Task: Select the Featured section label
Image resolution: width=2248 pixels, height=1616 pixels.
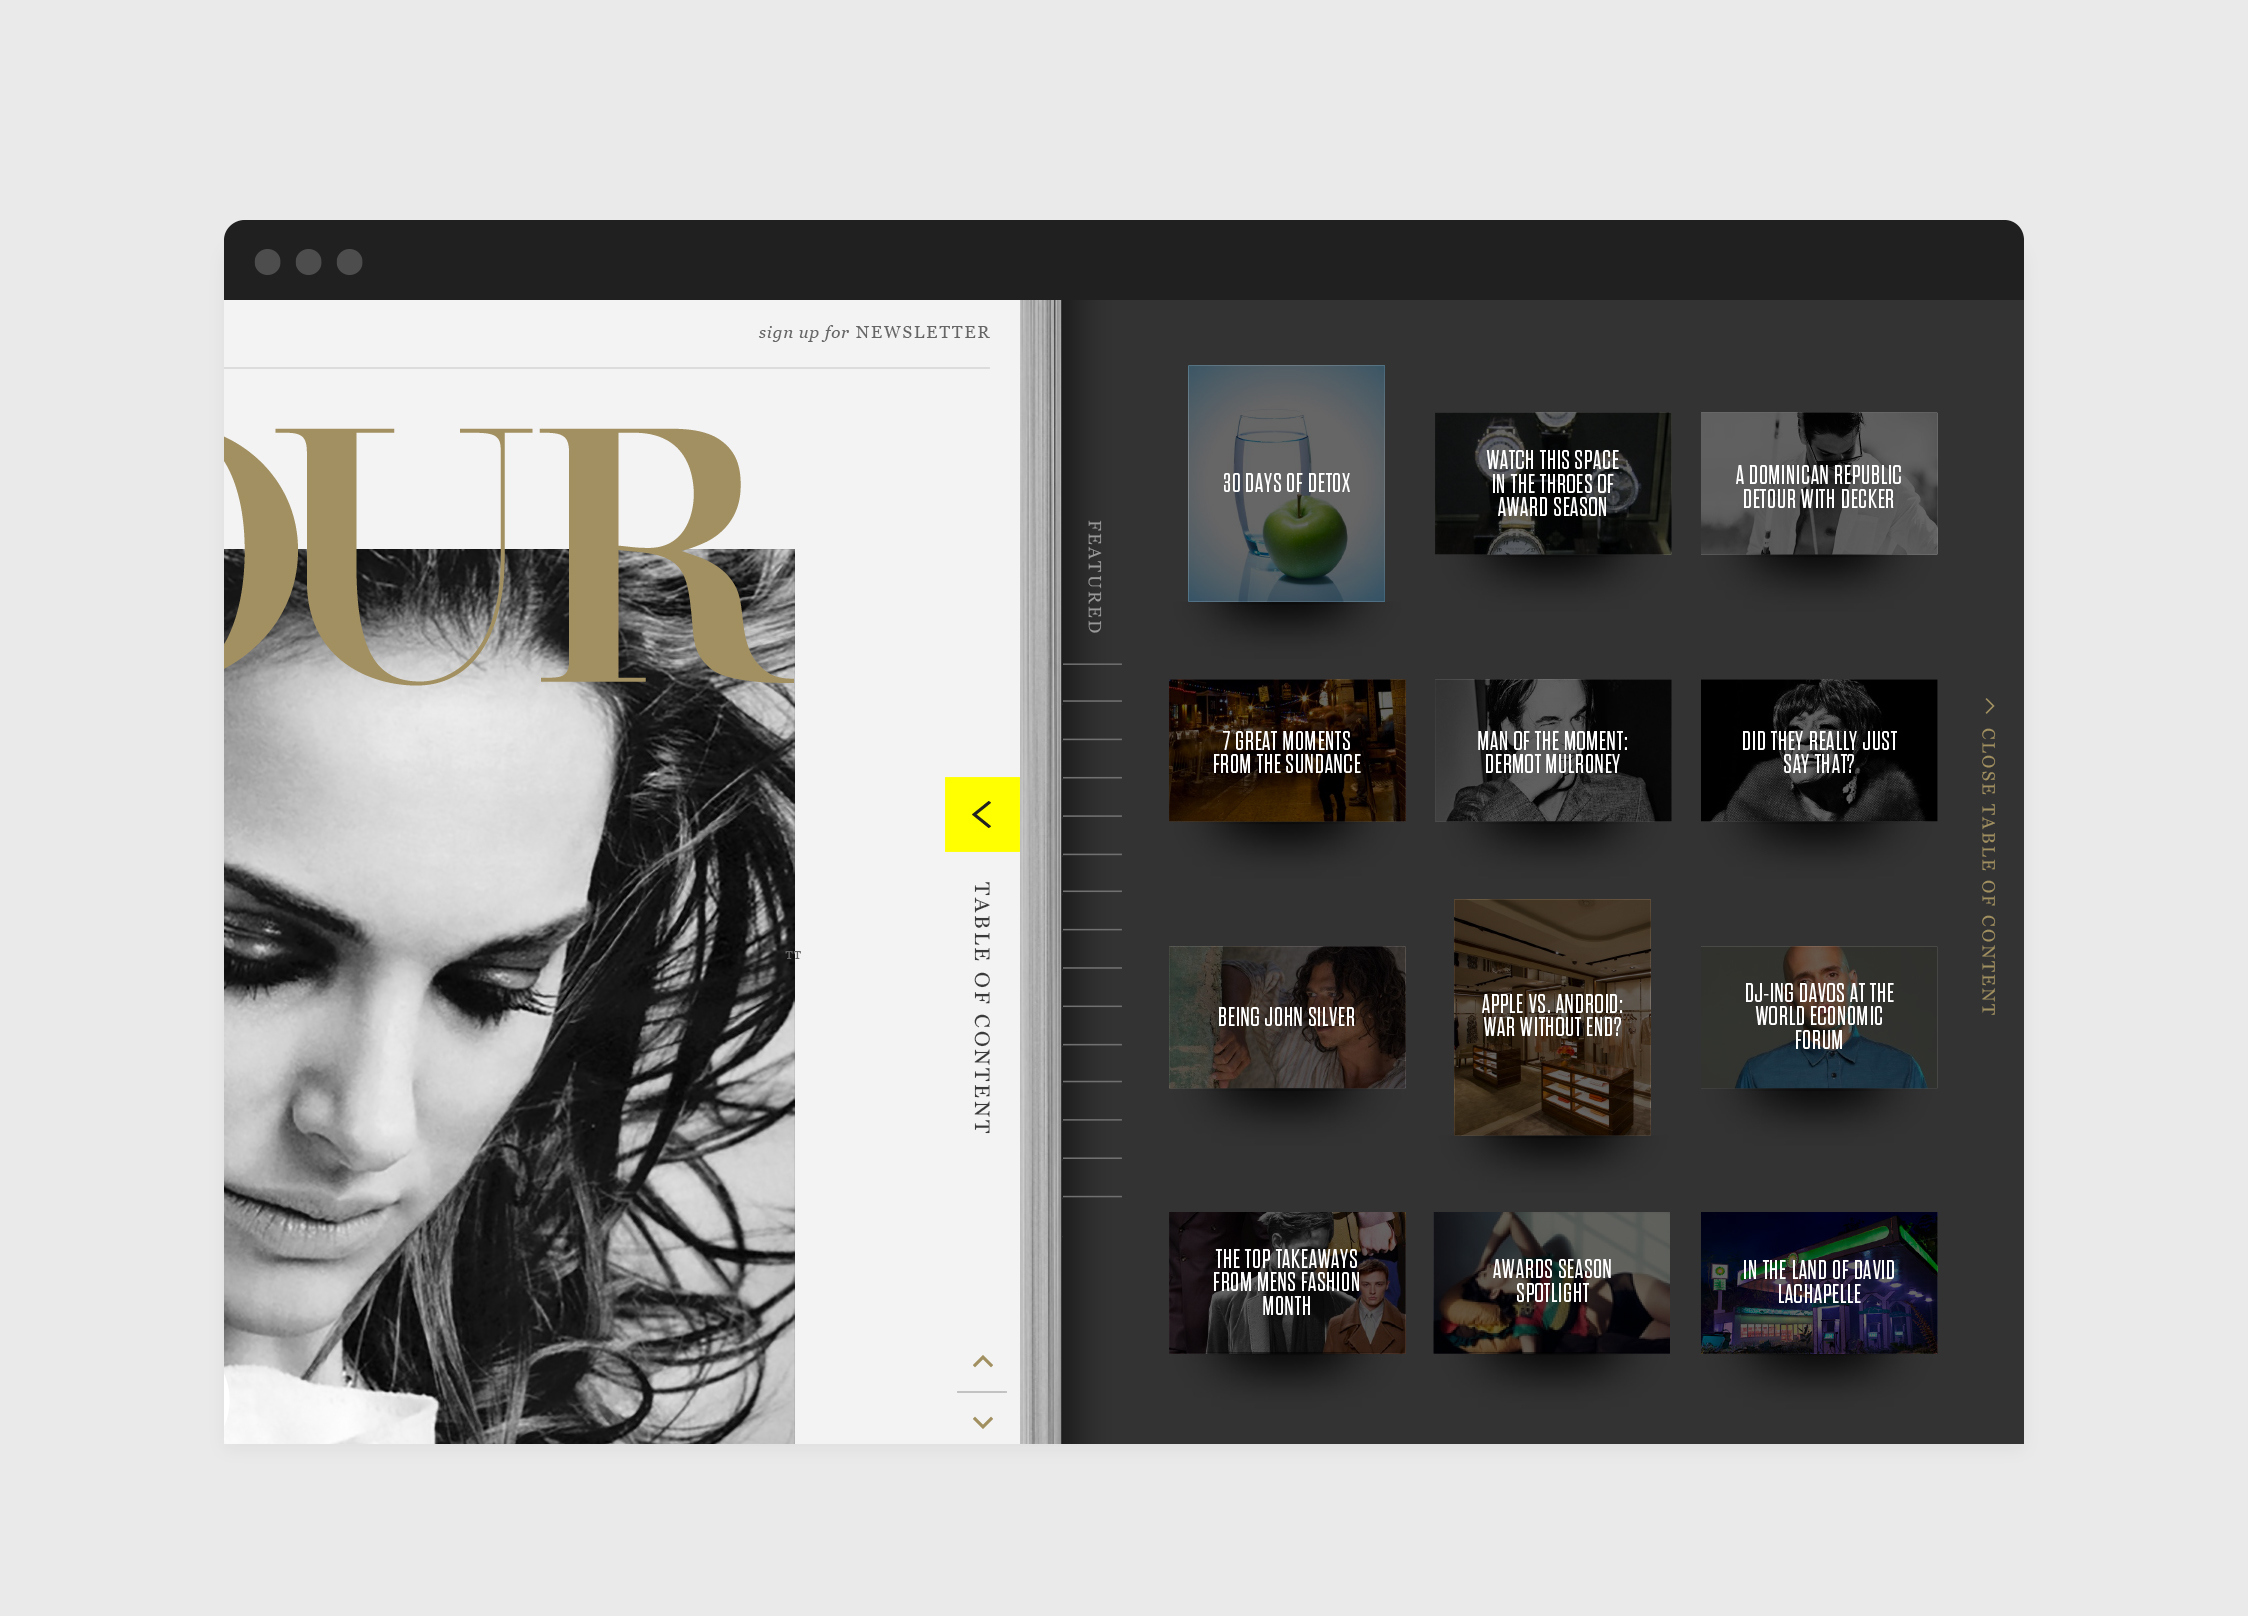Action: pos(1094,577)
